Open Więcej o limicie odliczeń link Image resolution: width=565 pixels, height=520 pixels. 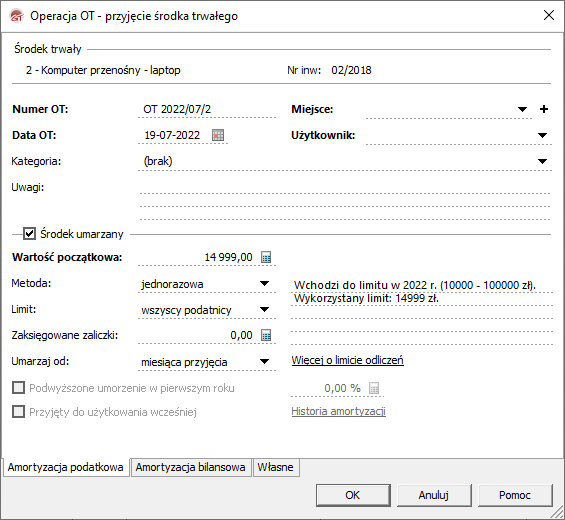(347, 360)
